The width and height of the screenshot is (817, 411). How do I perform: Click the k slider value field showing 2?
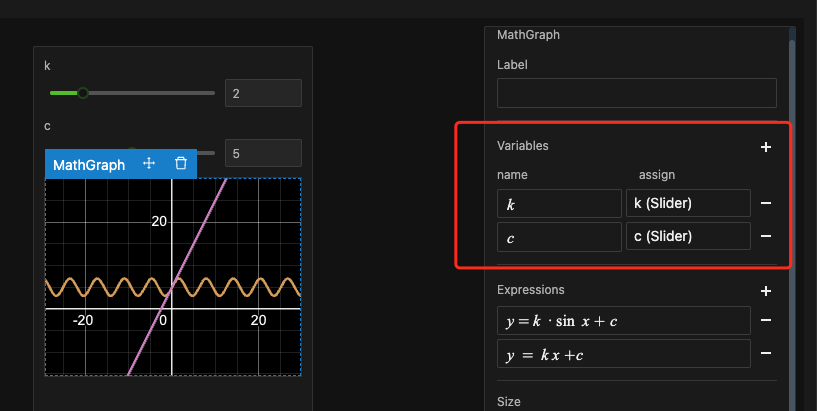(263, 93)
